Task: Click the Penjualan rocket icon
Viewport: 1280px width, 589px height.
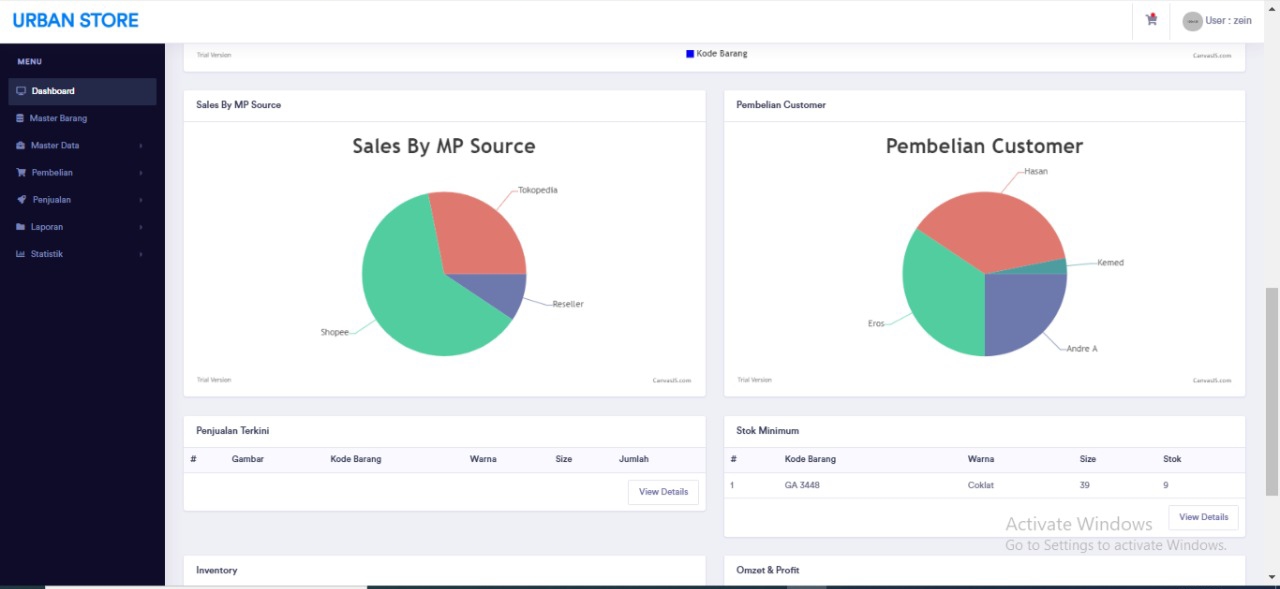Action: pyautogui.click(x=21, y=200)
